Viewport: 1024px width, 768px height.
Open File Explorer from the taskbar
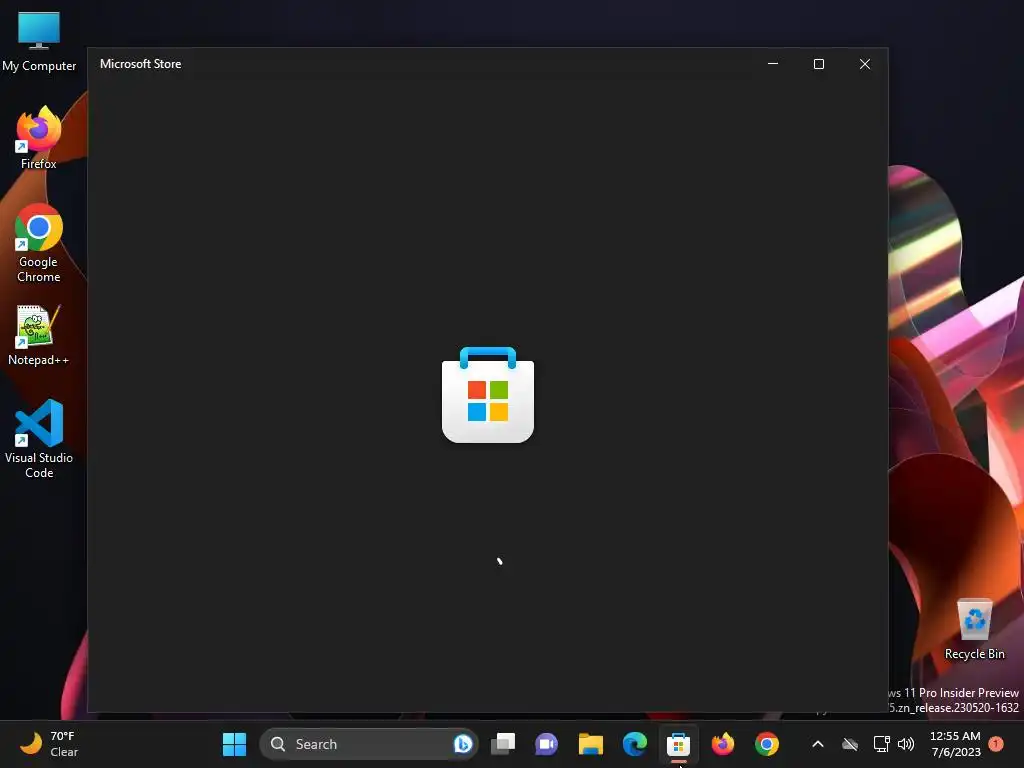click(x=590, y=744)
